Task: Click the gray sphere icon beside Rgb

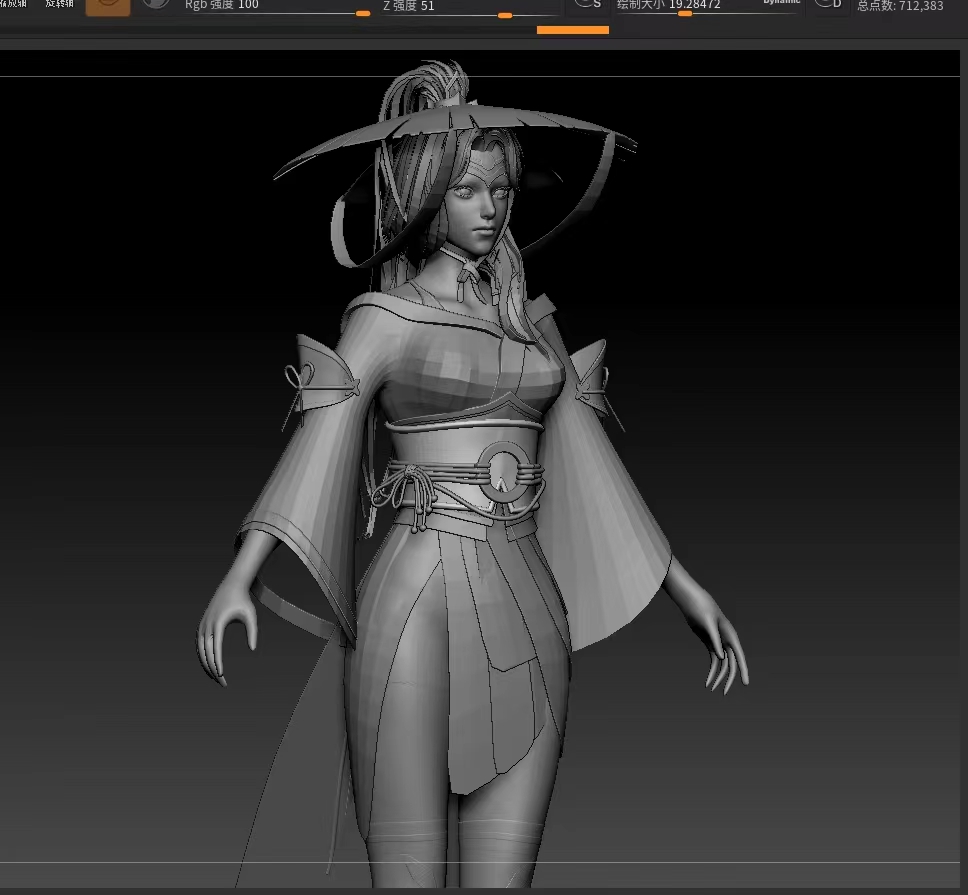Action: [x=155, y=5]
